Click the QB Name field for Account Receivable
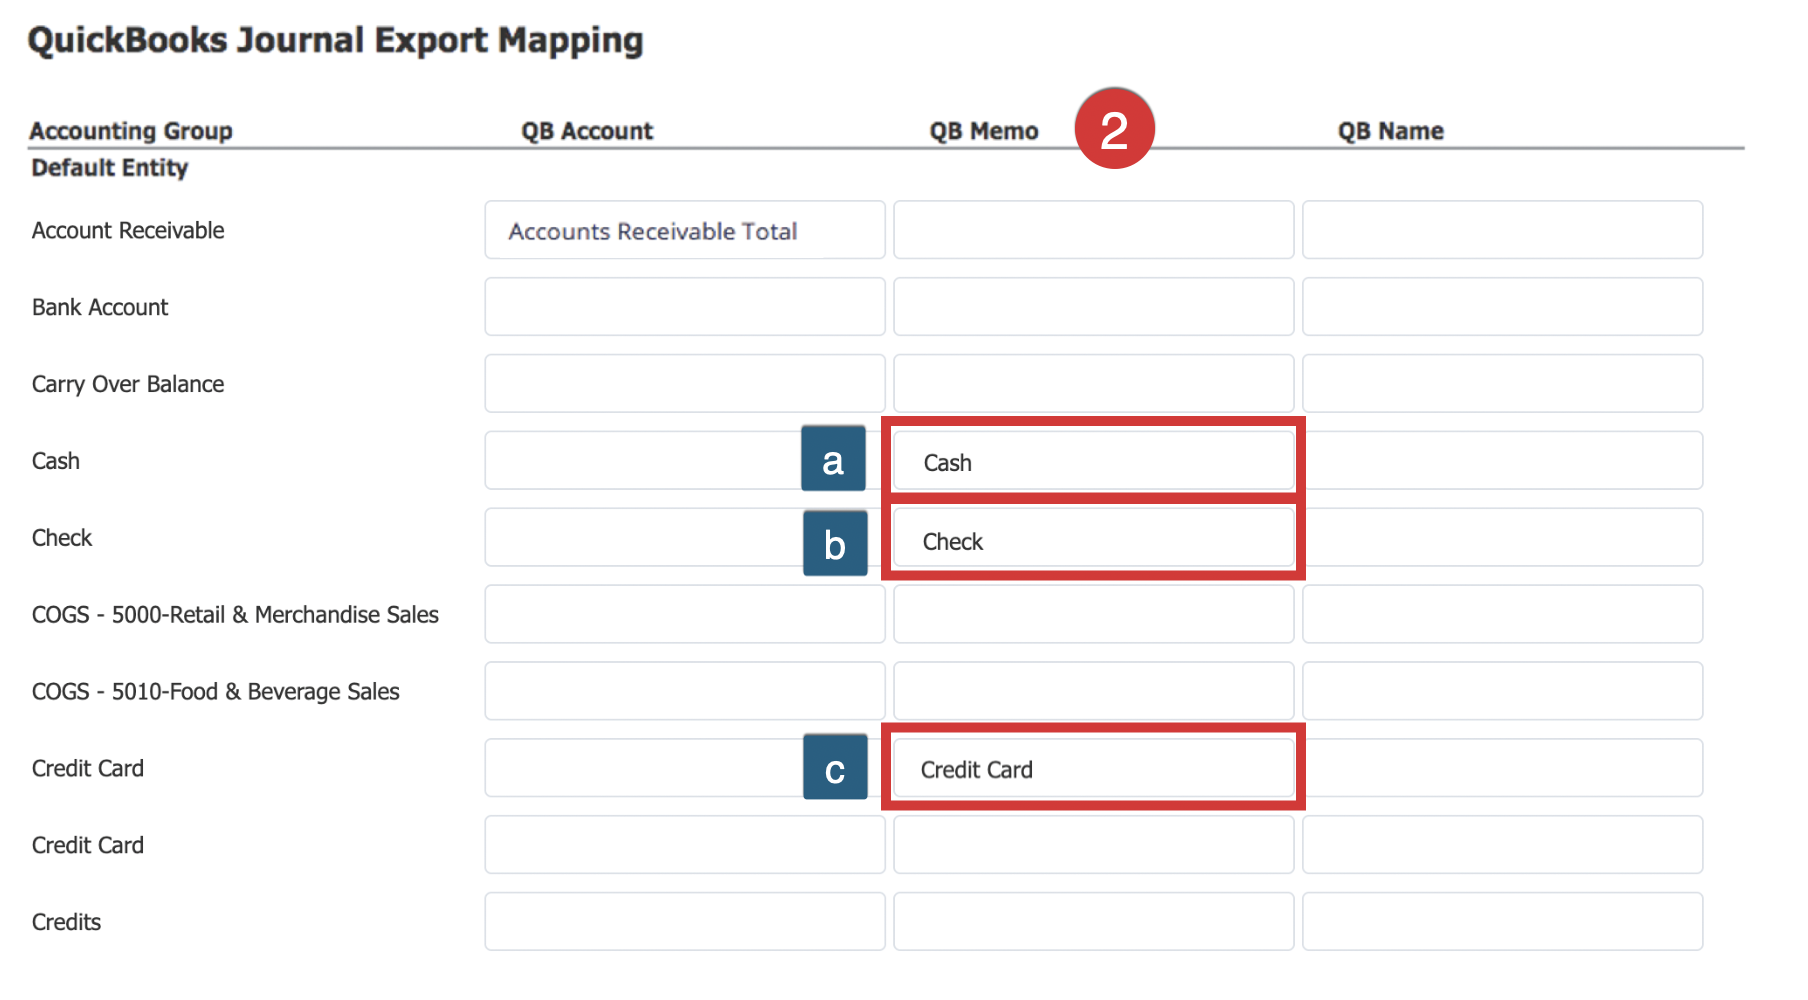This screenshot has width=1808, height=1000. (1502, 230)
